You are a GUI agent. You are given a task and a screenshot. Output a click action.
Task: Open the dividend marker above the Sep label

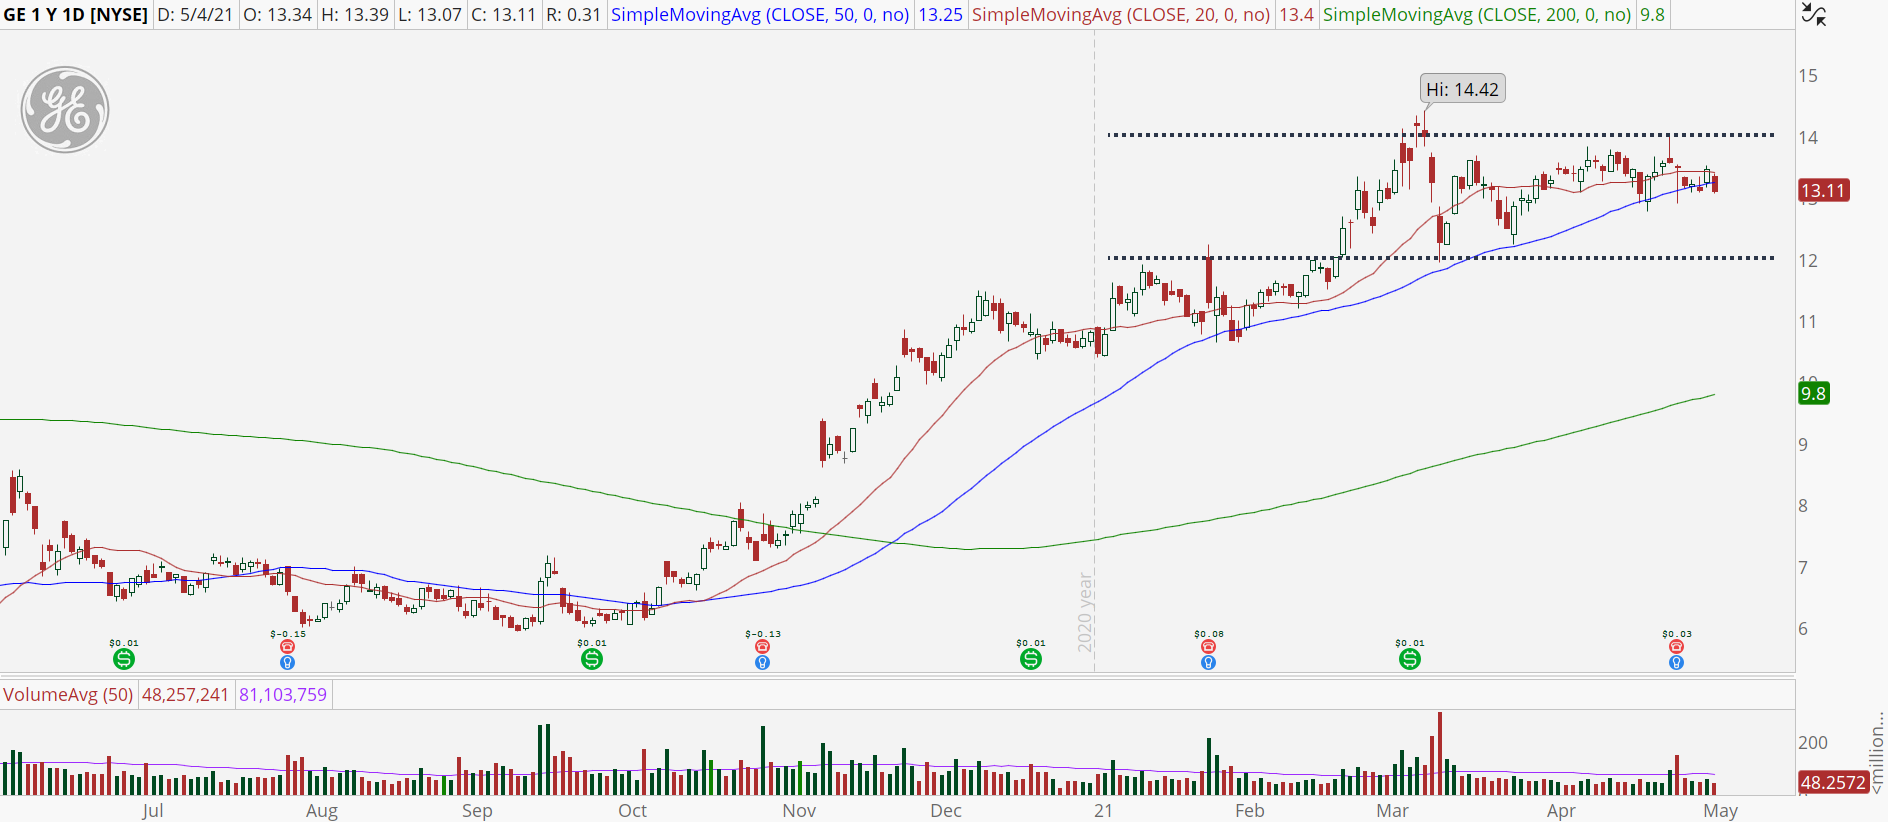(592, 659)
